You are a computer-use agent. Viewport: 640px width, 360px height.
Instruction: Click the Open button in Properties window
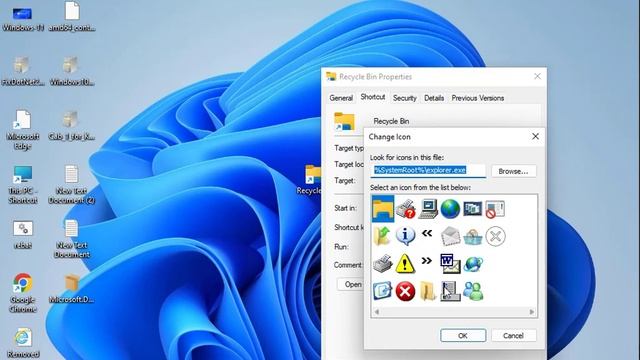[x=351, y=284]
